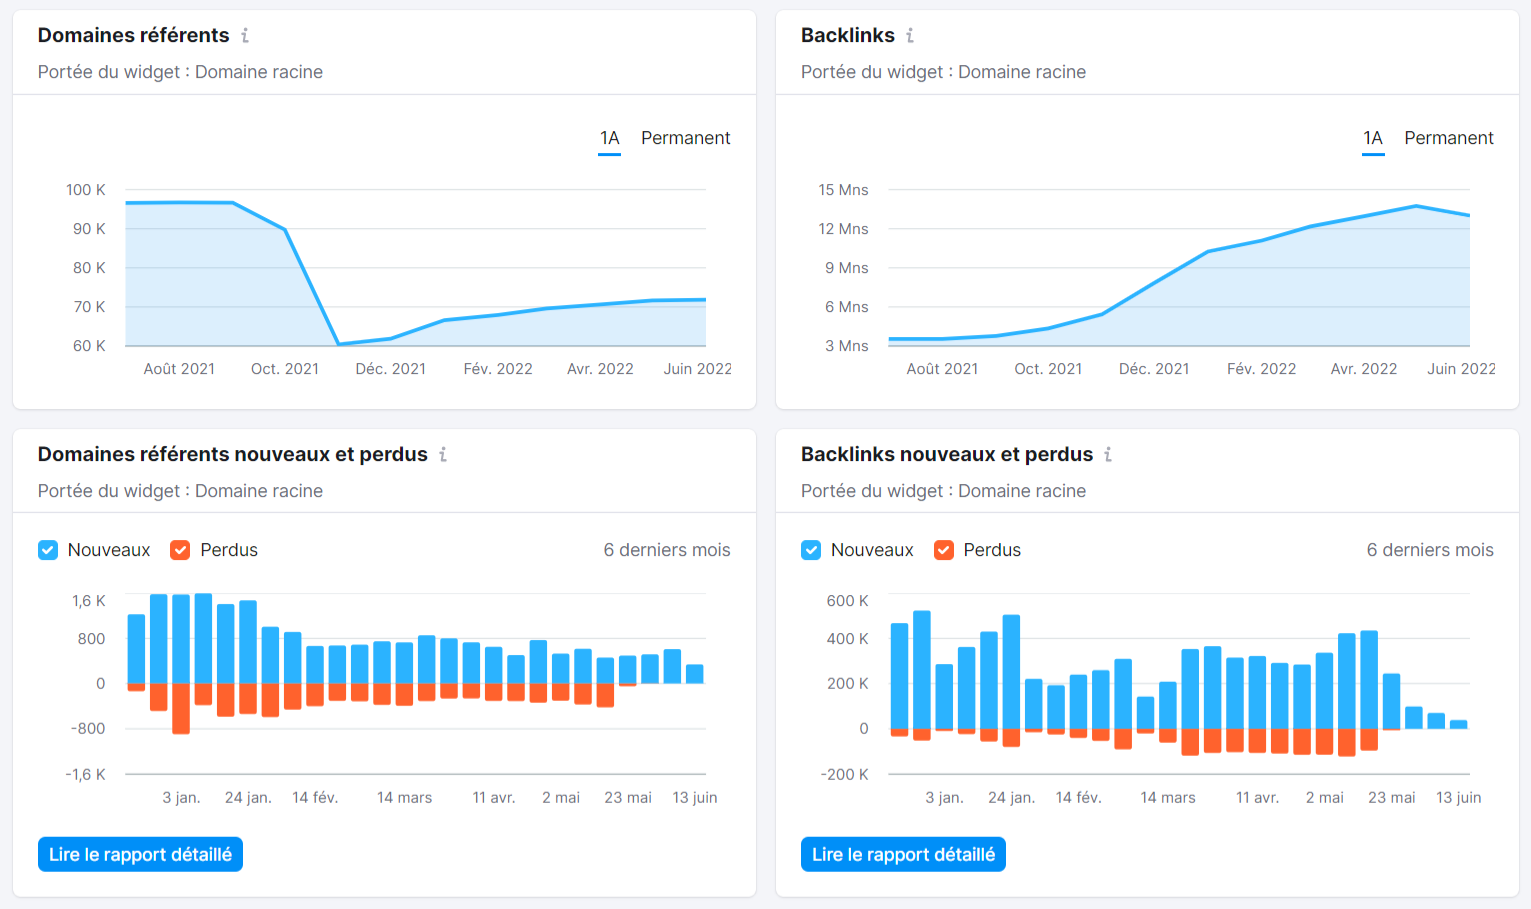Open the info tooltip for Domaines référents
The height and width of the screenshot is (909, 1531).
(x=245, y=35)
